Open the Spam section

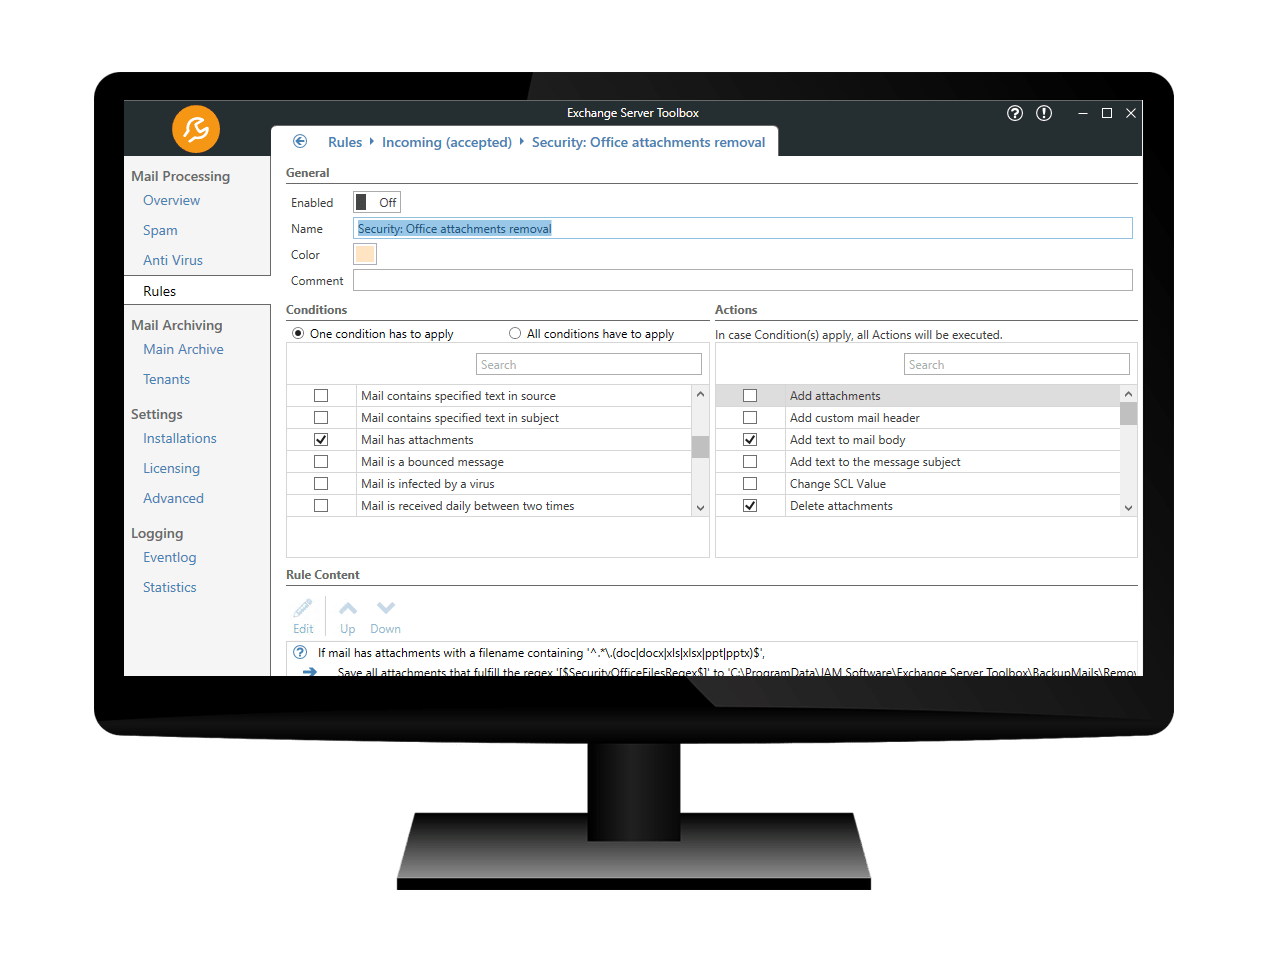160,230
